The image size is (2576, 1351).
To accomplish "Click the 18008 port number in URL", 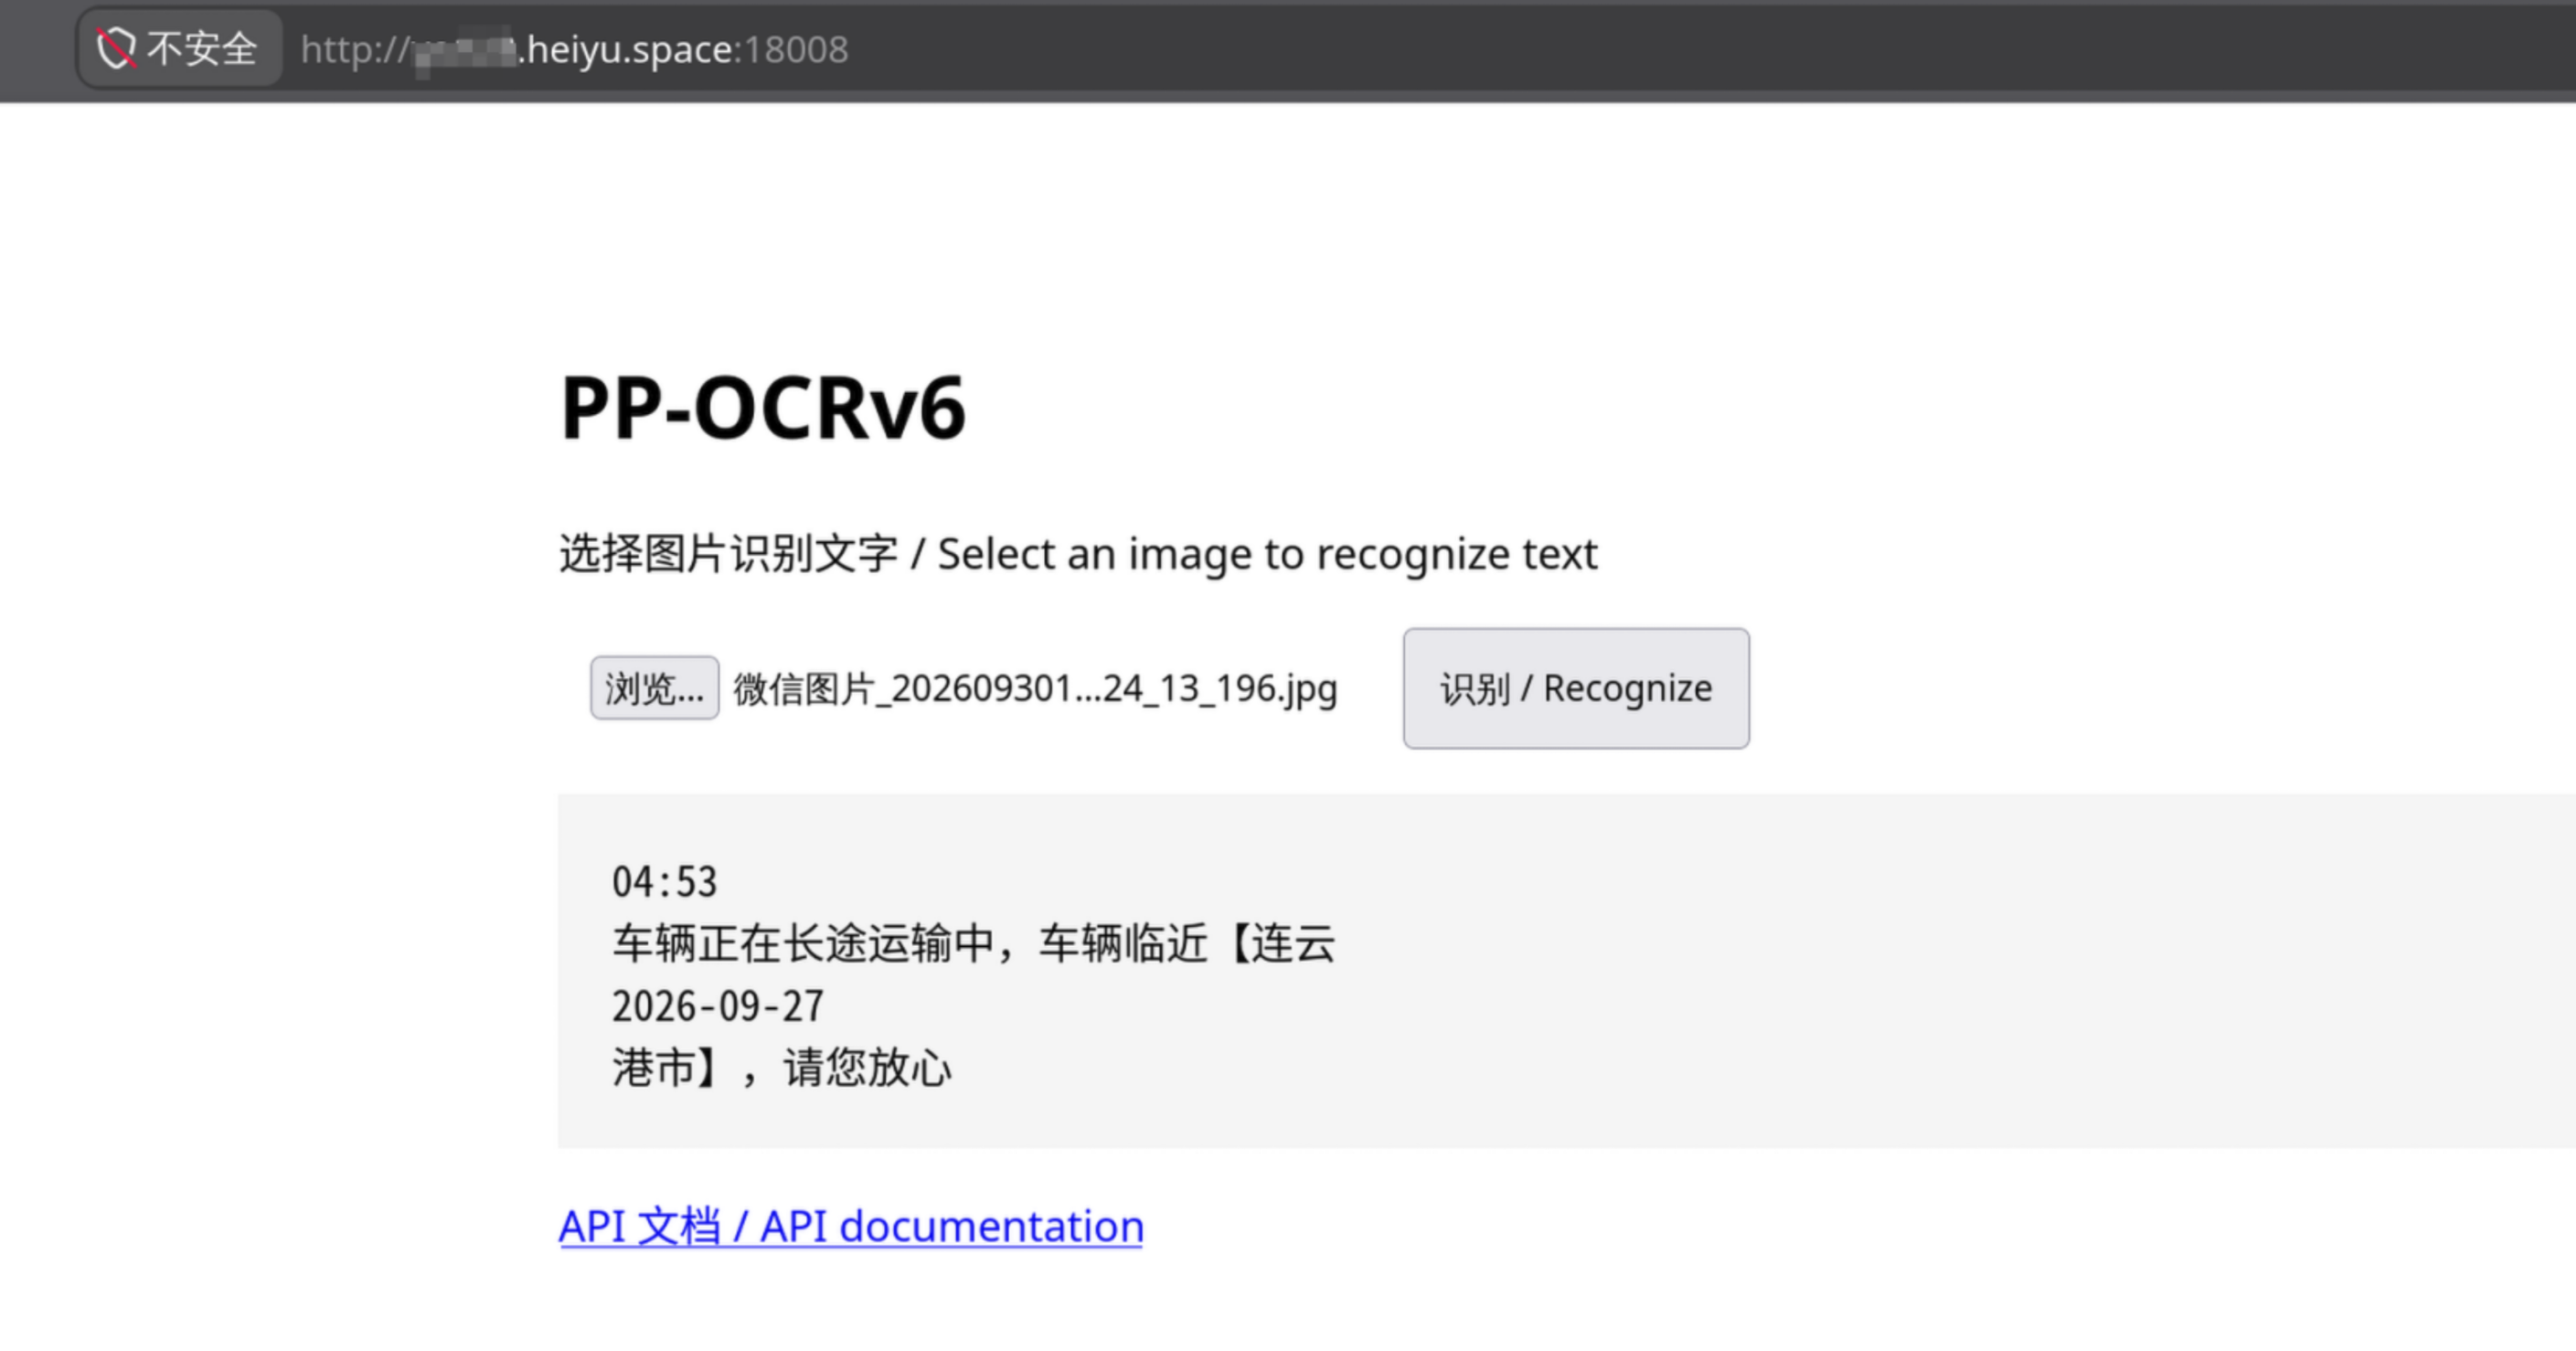I will click(797, 49).
